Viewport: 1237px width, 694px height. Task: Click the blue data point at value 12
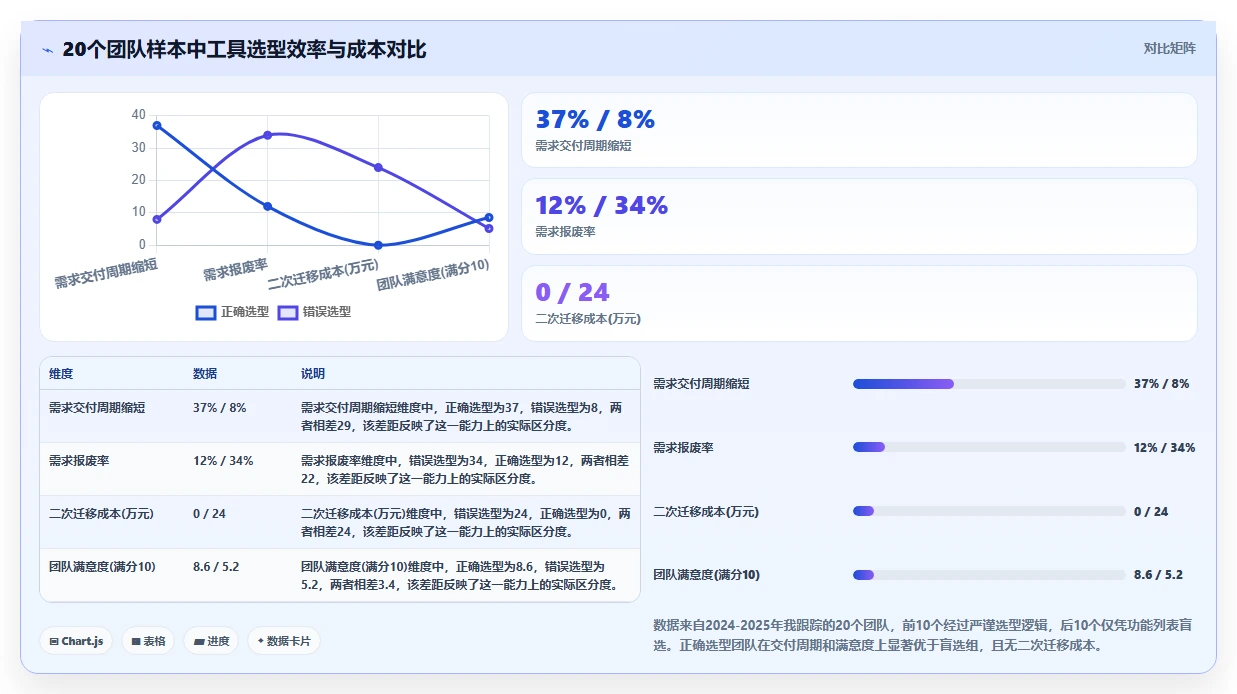[267, 206]
